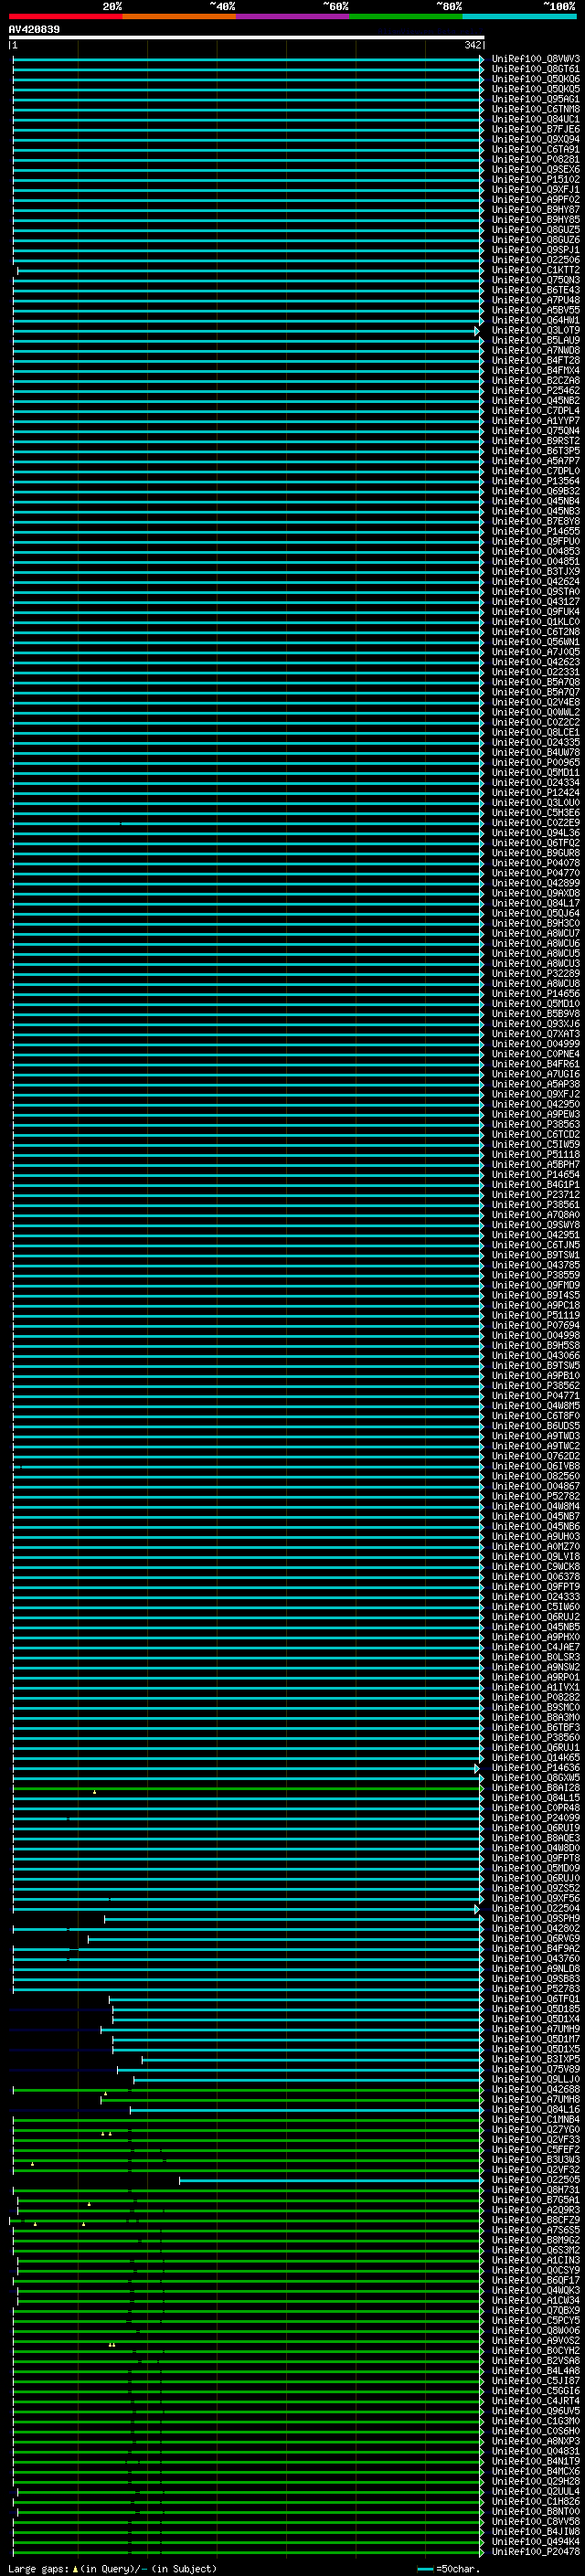The width and height of the screenshot is (585, 2576).
Task: Open hit UniRef100_P04770
Action: [x=535, y=873]
